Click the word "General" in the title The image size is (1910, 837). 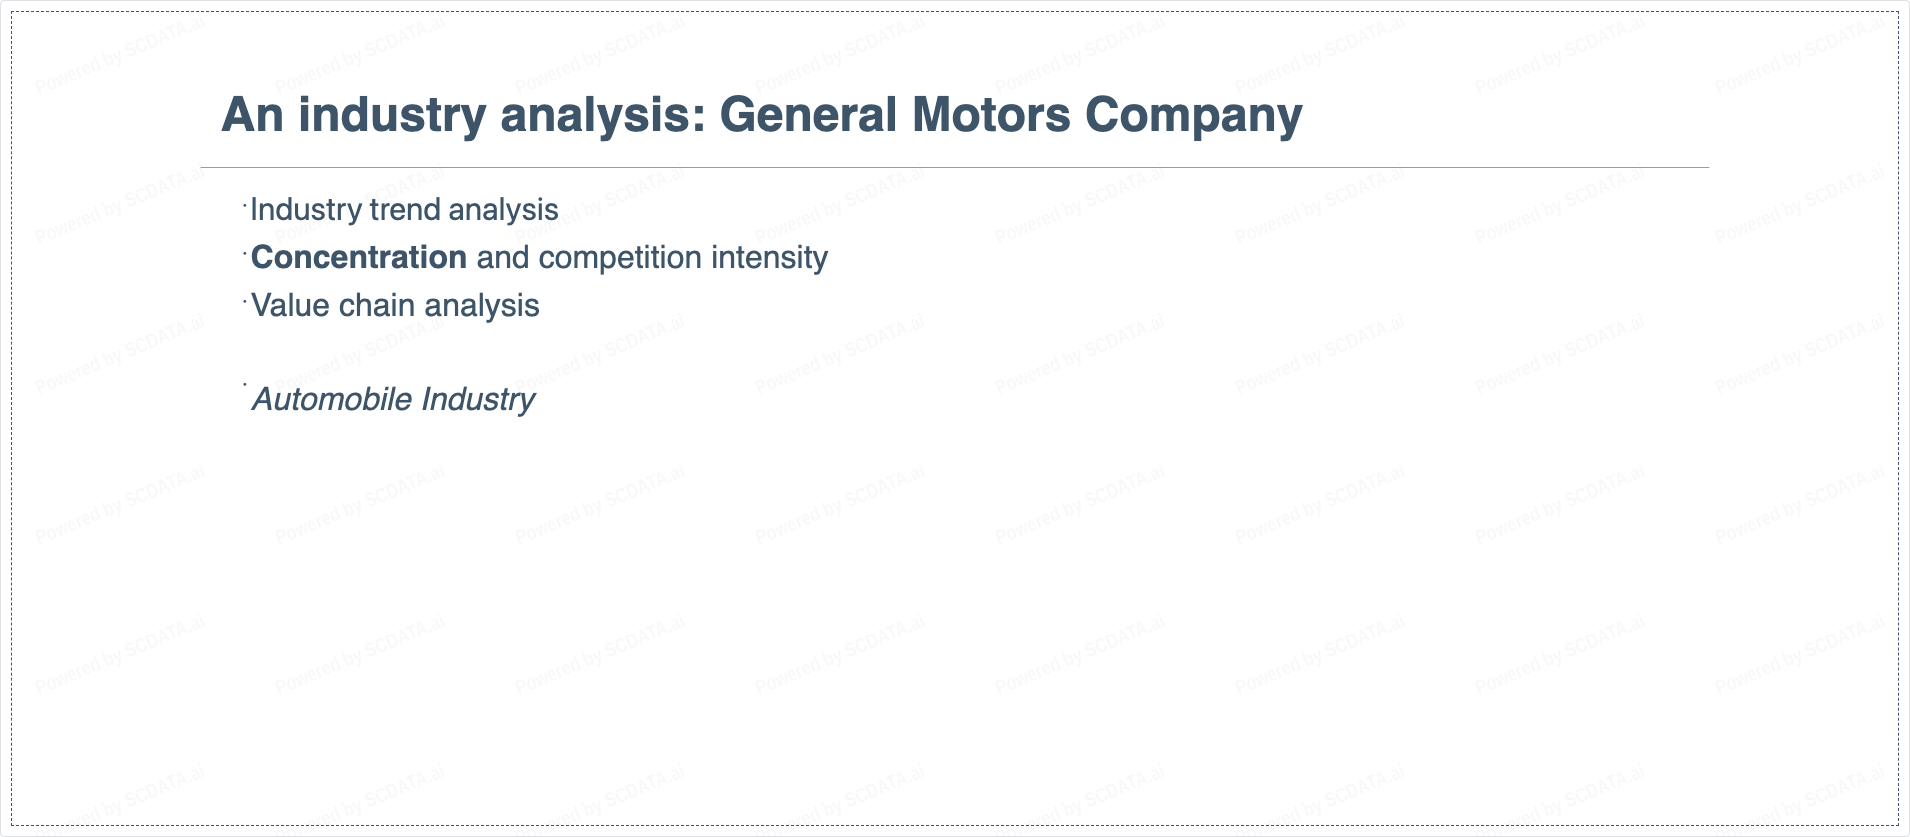click(808, 115)
